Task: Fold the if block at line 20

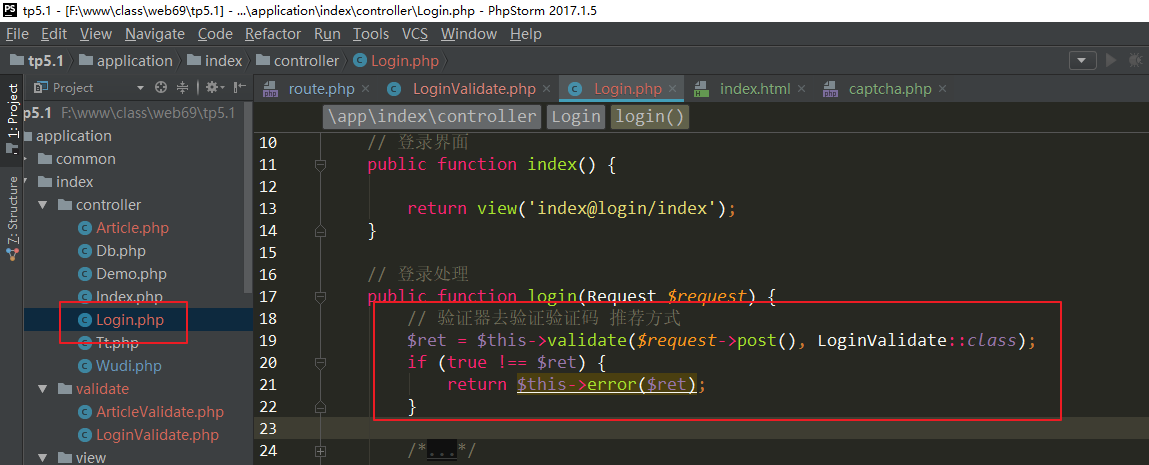Action: pos(319,363)
